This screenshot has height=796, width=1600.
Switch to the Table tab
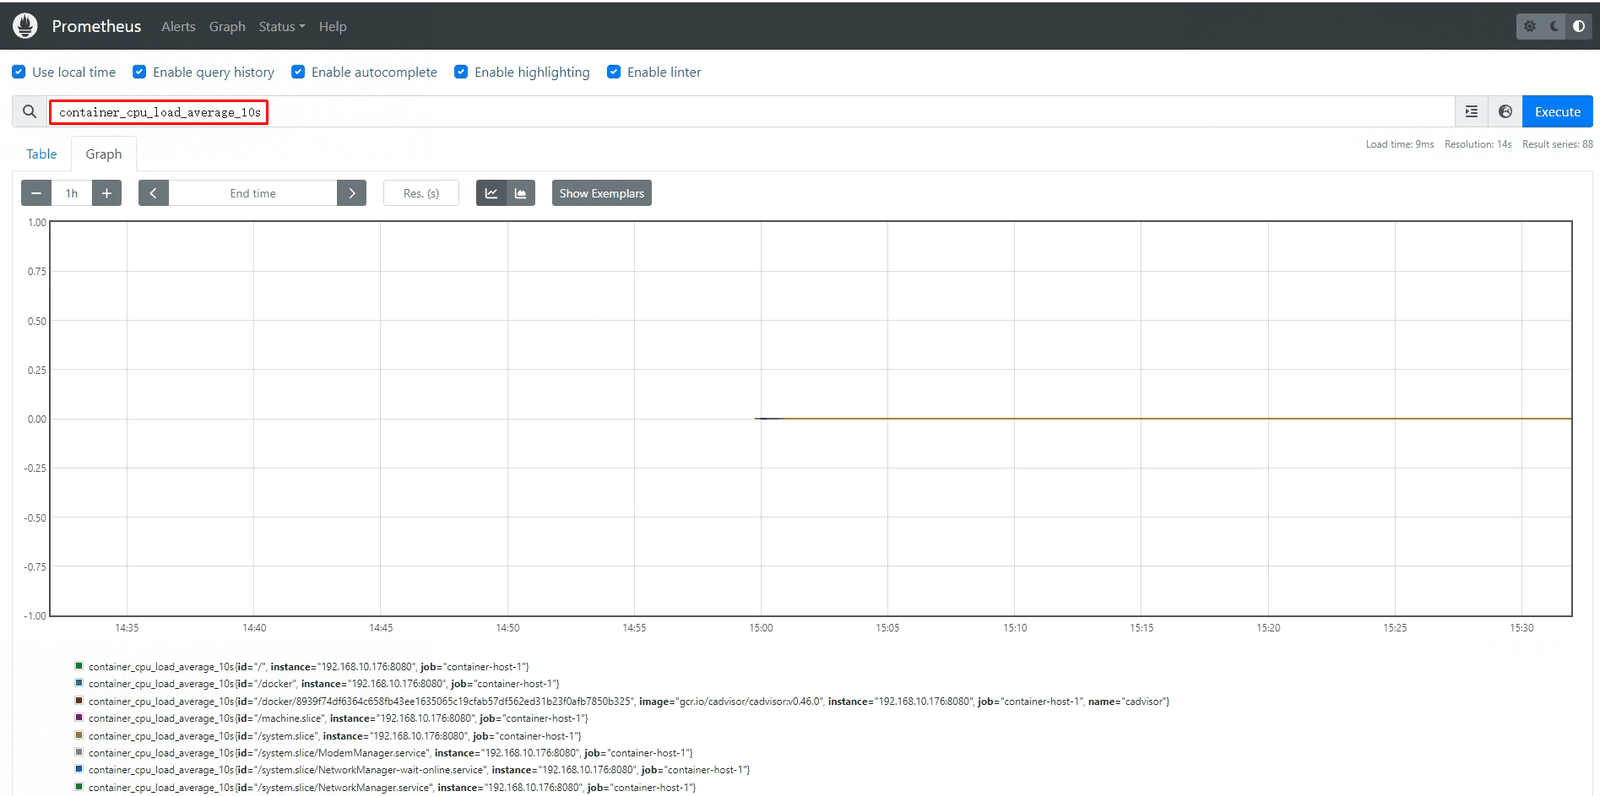pyautogui.click(x=42, y=154)
